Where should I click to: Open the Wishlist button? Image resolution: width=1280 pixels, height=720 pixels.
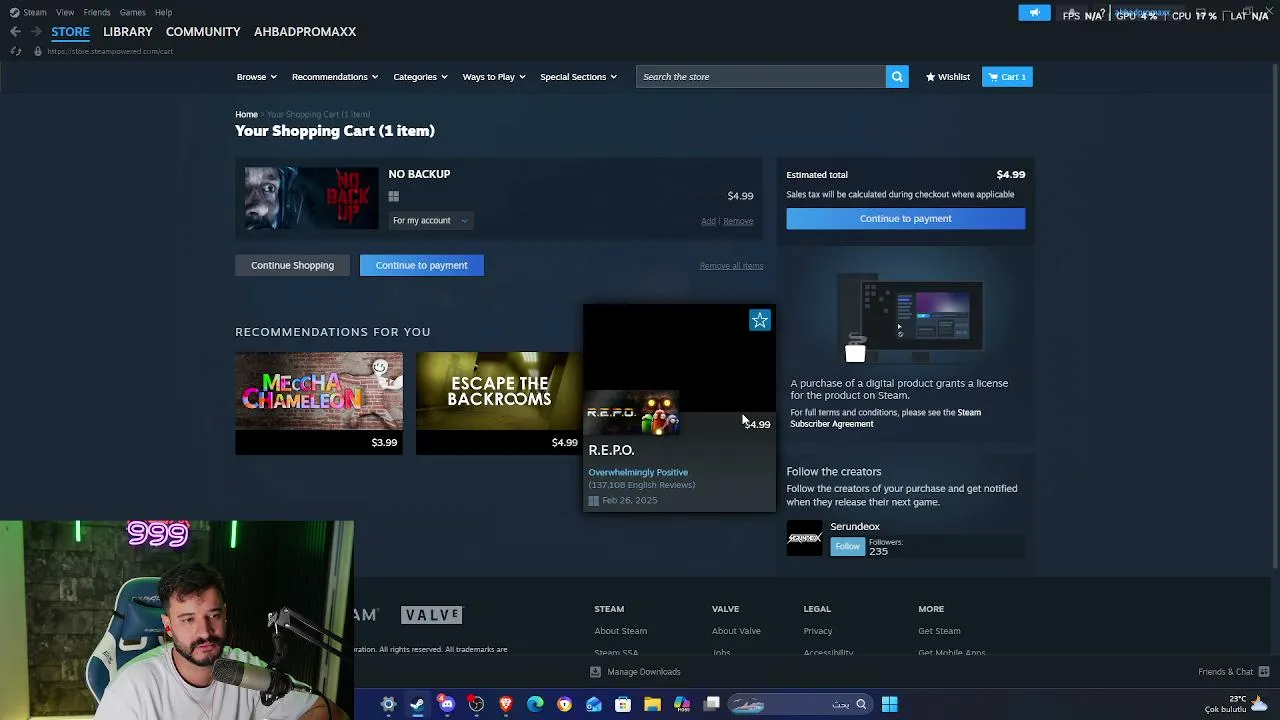point(948,77)
